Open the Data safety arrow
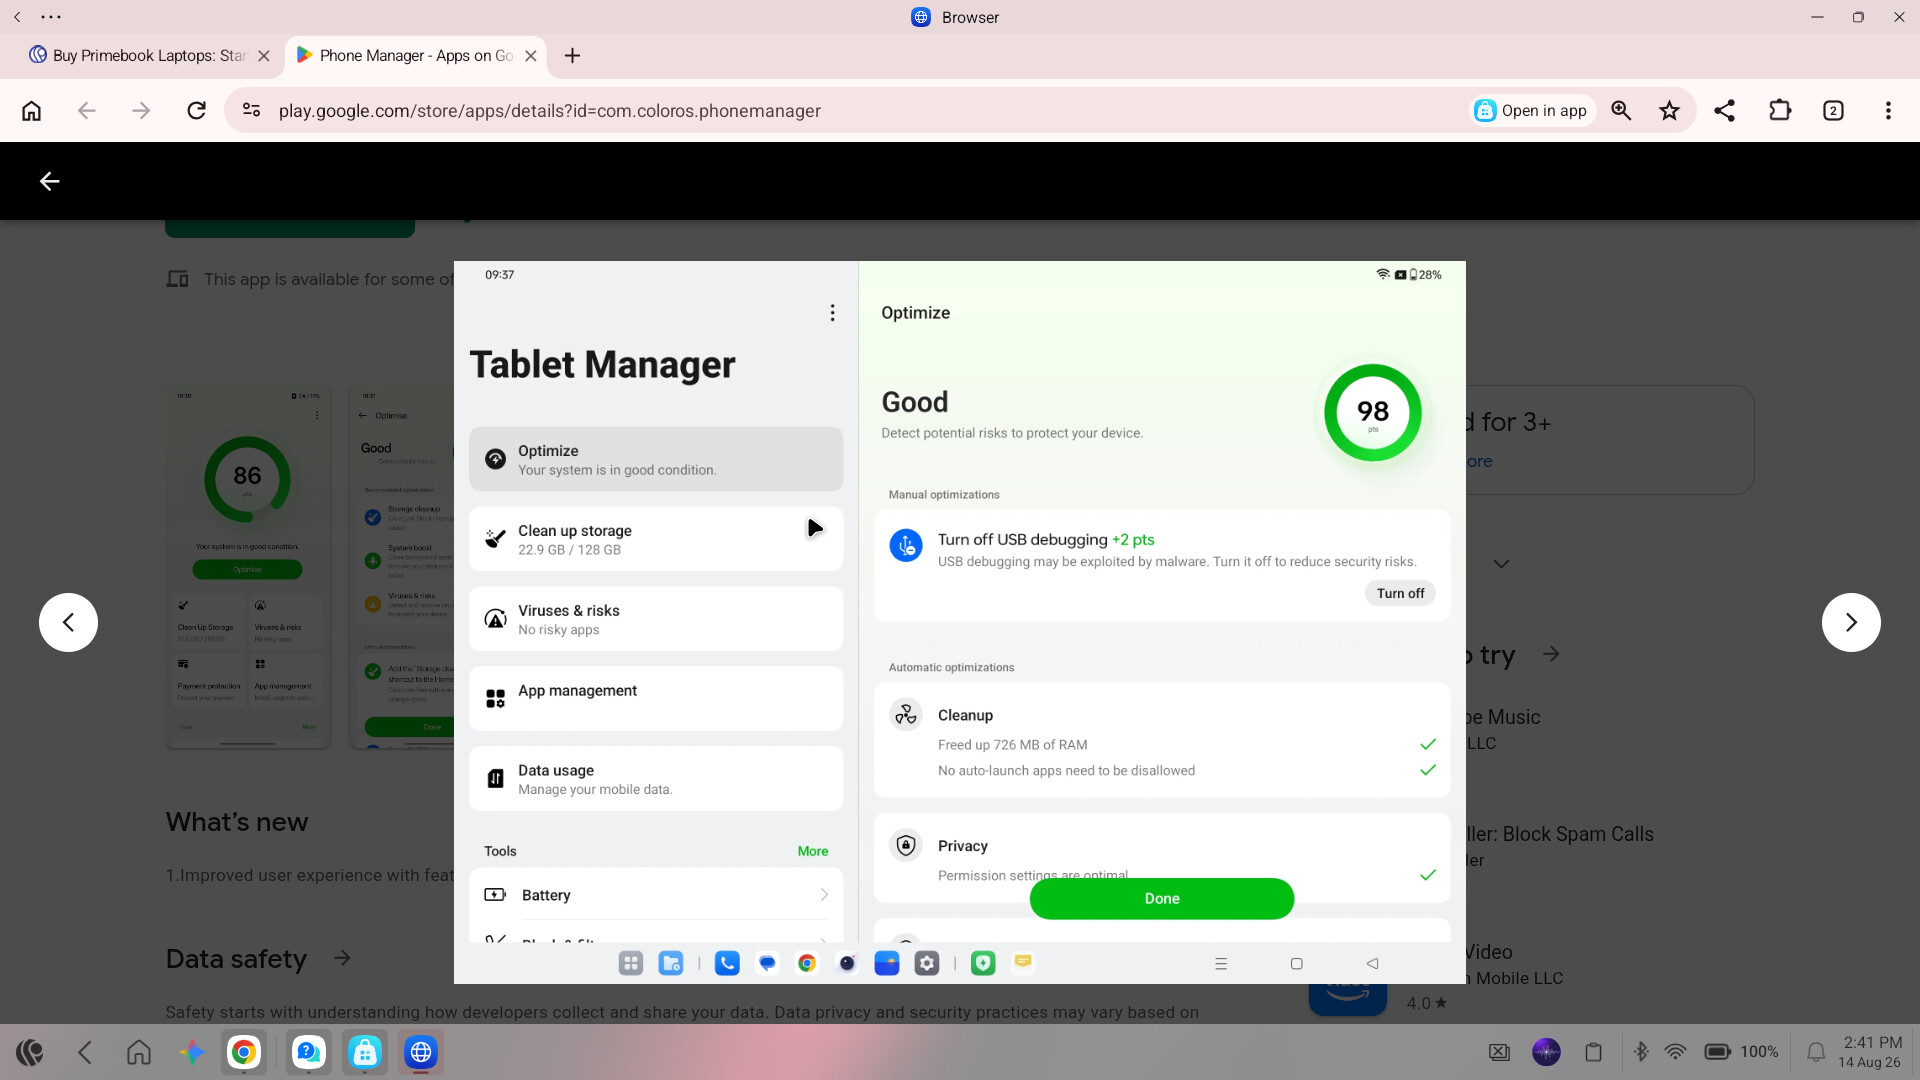1920x1080 pixels. pyautogui.click(x=342, y=958)
